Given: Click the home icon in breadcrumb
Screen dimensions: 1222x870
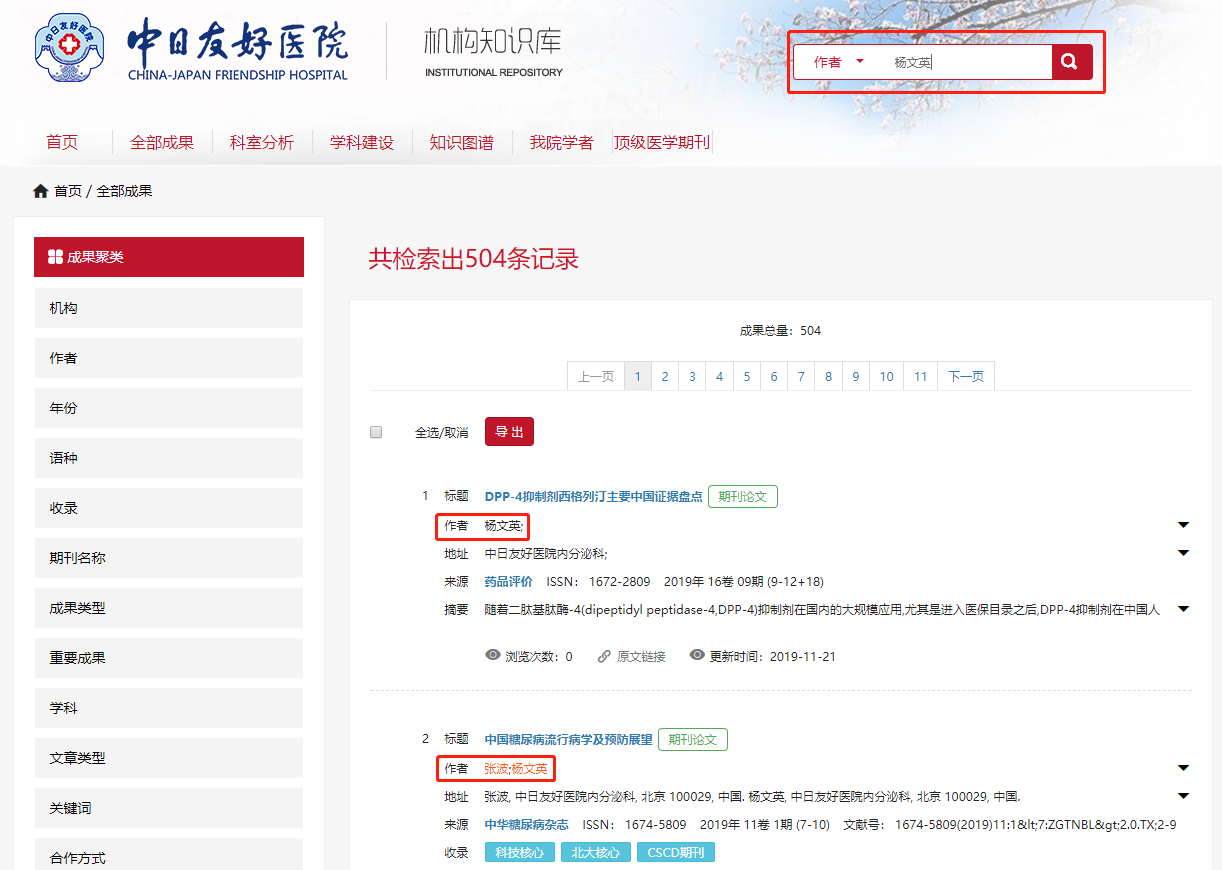Looking at the screenshot, I should (41, 191).
